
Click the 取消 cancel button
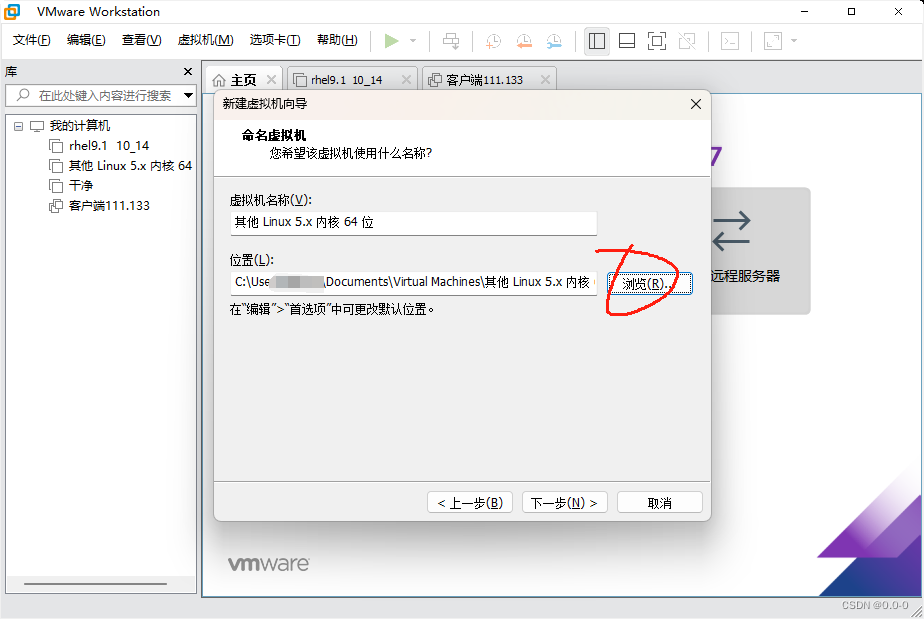659,503
